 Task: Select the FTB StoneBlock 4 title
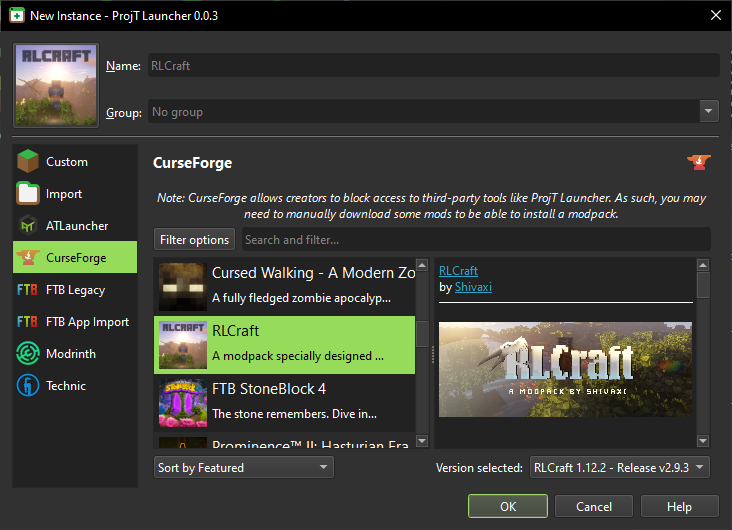click(x=269, y=389)
